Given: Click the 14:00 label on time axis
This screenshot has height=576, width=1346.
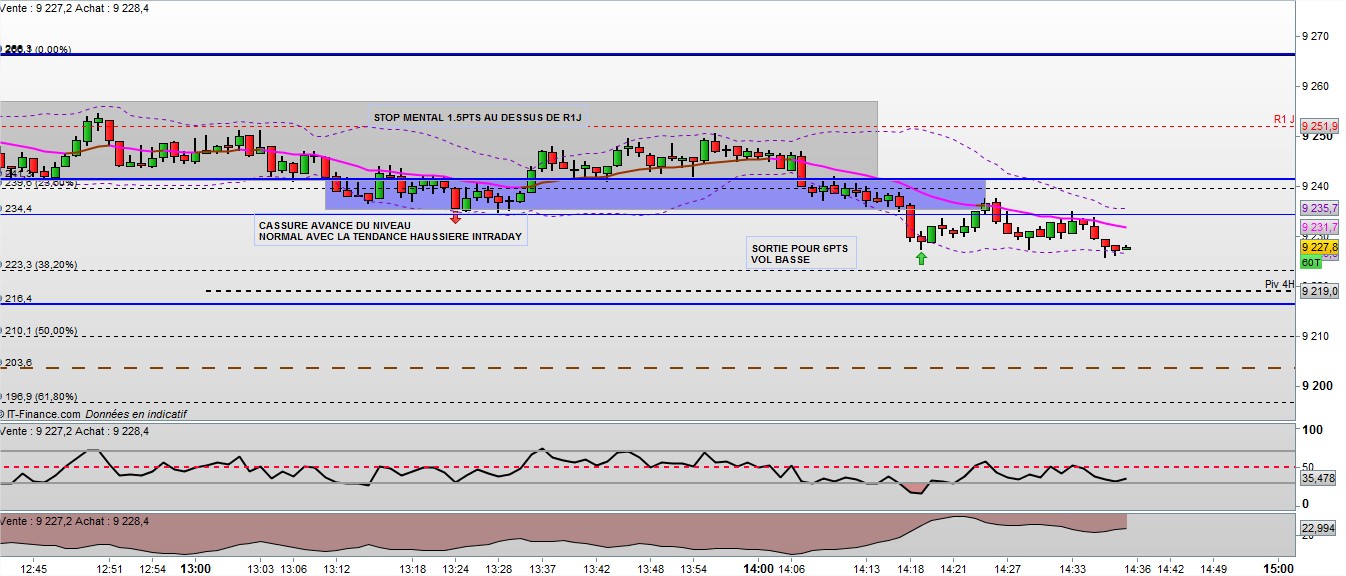Looking at the screenshot, I should 759,569.
